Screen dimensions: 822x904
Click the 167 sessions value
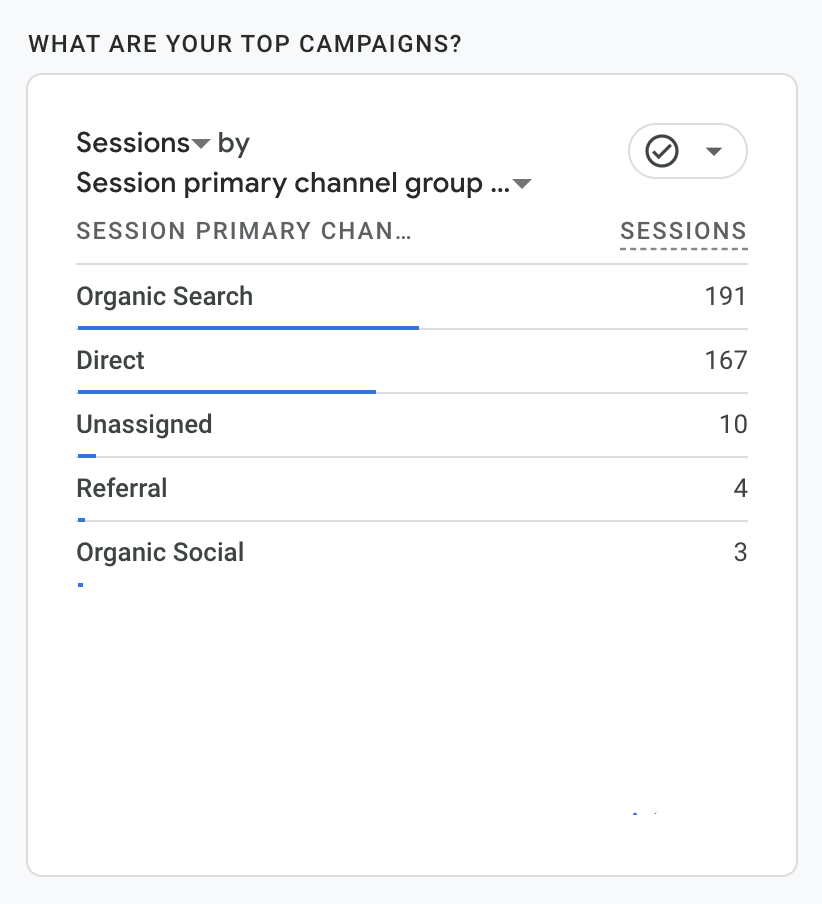point(725,361)
